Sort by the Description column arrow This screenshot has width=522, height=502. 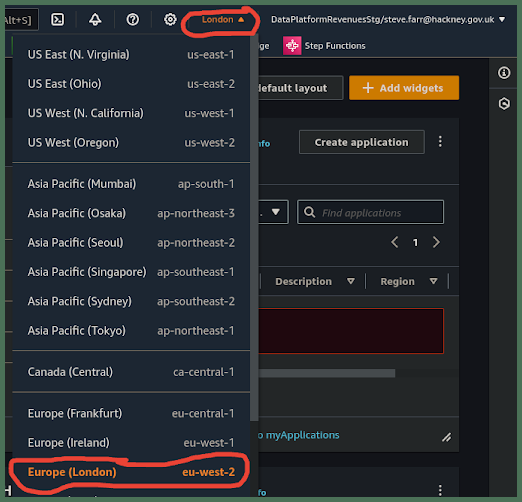(x=351, y=281)
